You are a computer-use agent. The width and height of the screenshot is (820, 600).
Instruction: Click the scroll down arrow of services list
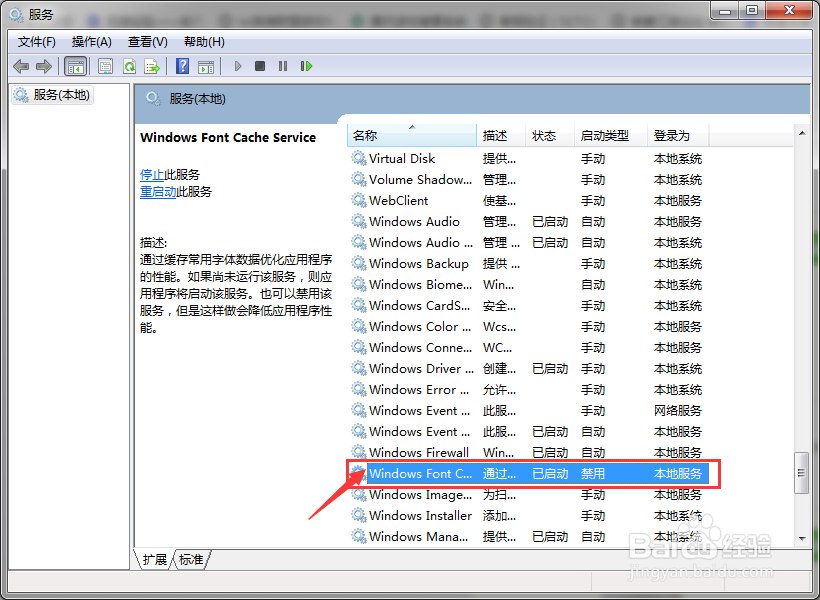point(802,538)
